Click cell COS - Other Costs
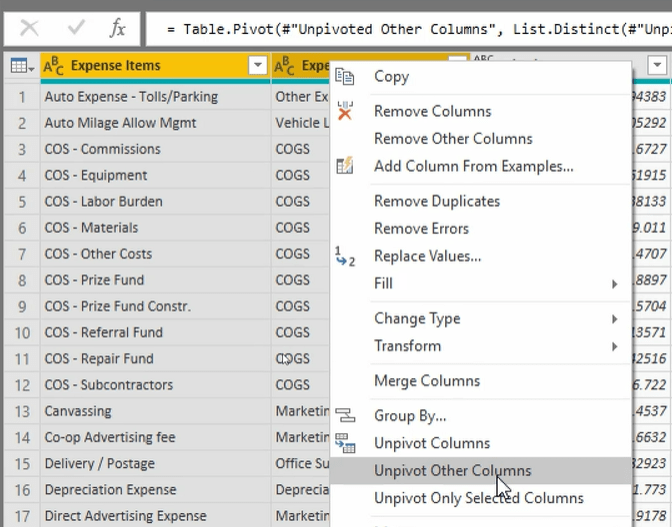672x527 pixels. coord(156,254)
